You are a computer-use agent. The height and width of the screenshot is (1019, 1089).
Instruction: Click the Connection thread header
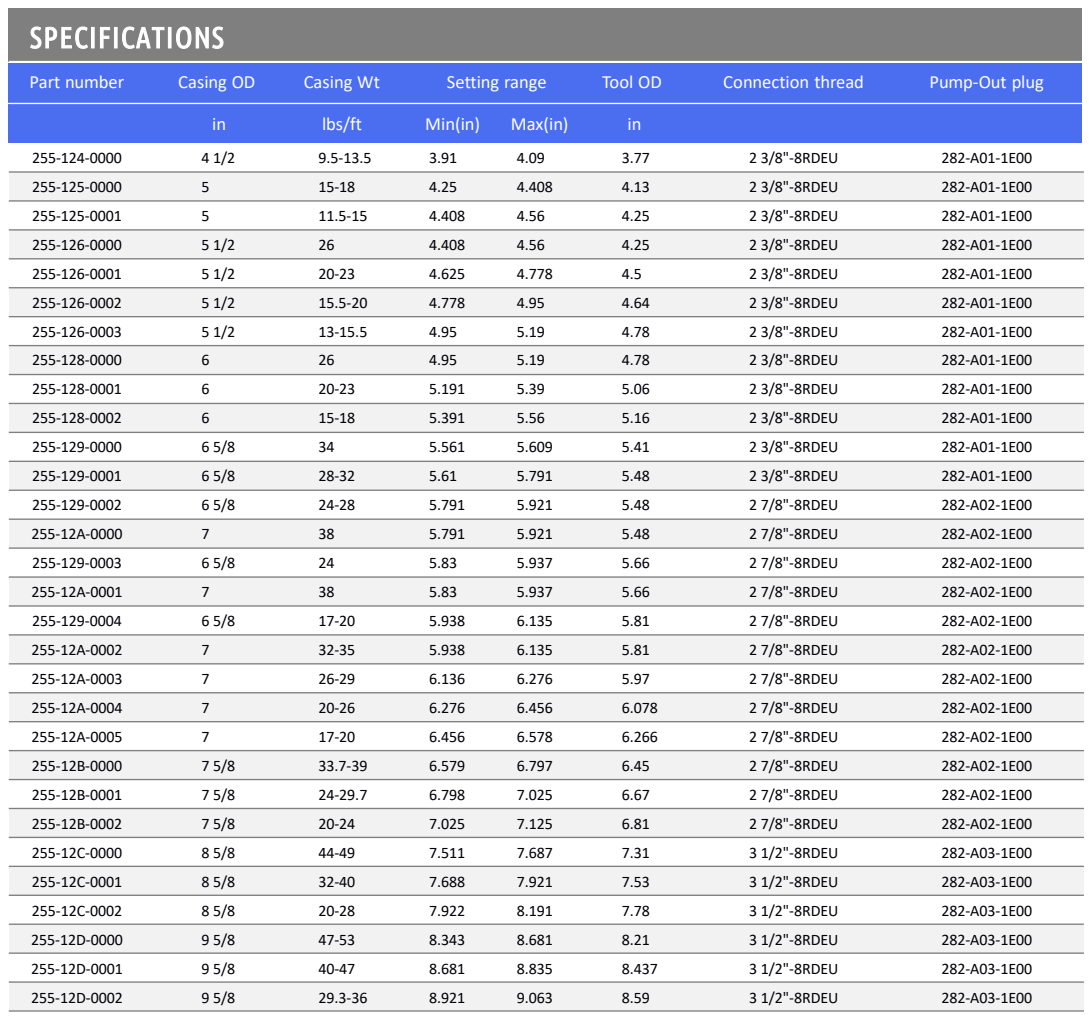(792, 83)
